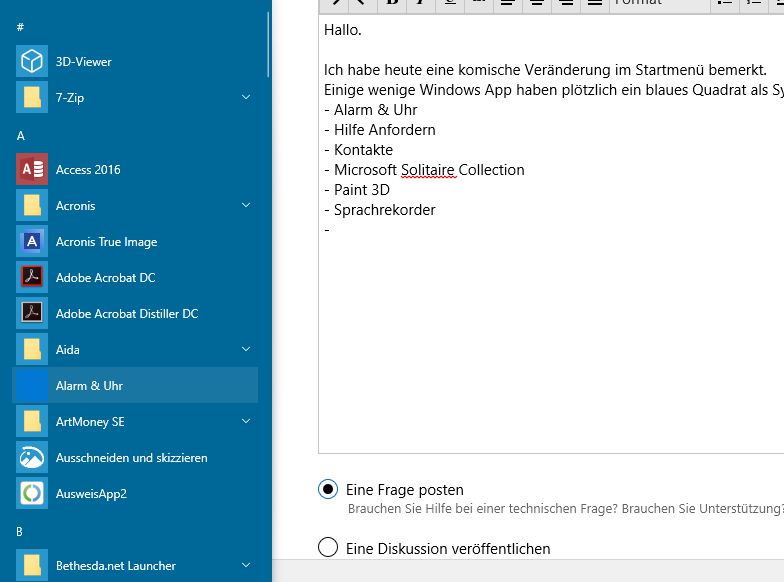Click the '- Paint 3D' line in the editor
This screenshot has width=784, height=582.
(357, 190)
